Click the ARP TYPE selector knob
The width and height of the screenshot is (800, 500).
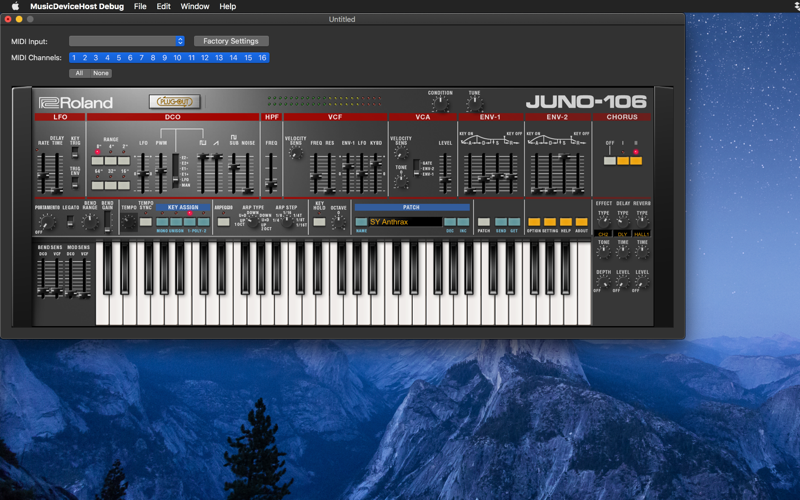point(253,220)
